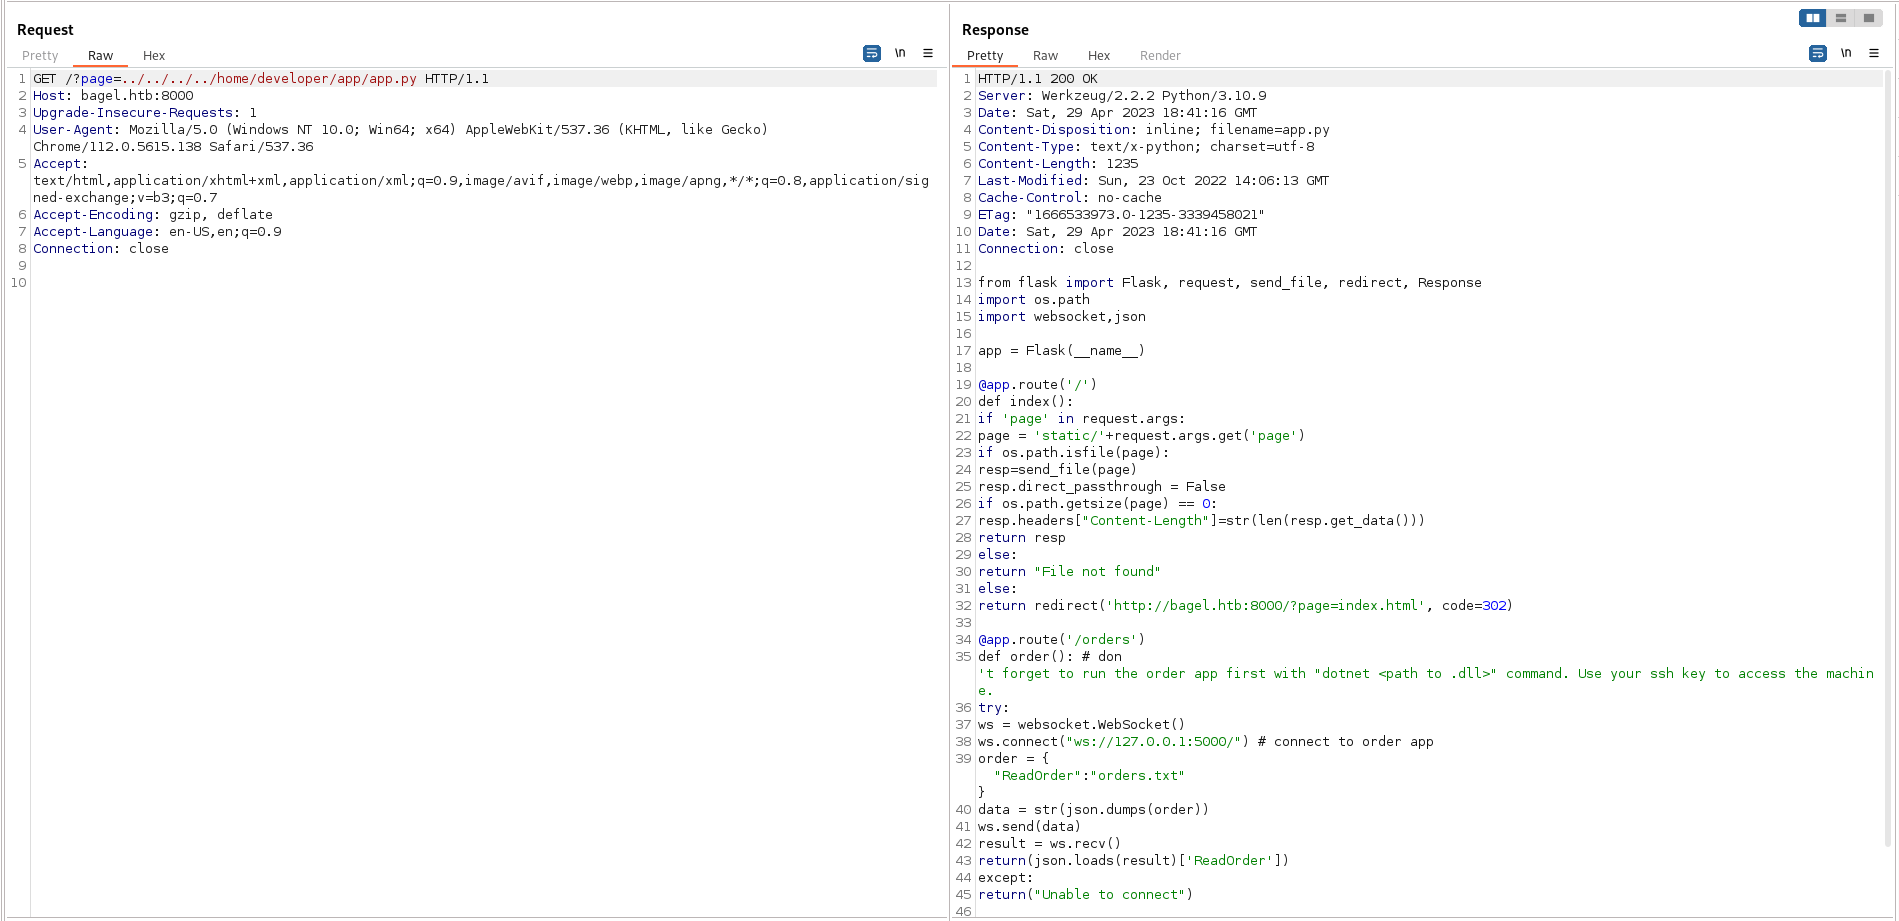The image size is (1899, 921).
Task: Select the combined single-view layout icon
Action: [1869, 17]
